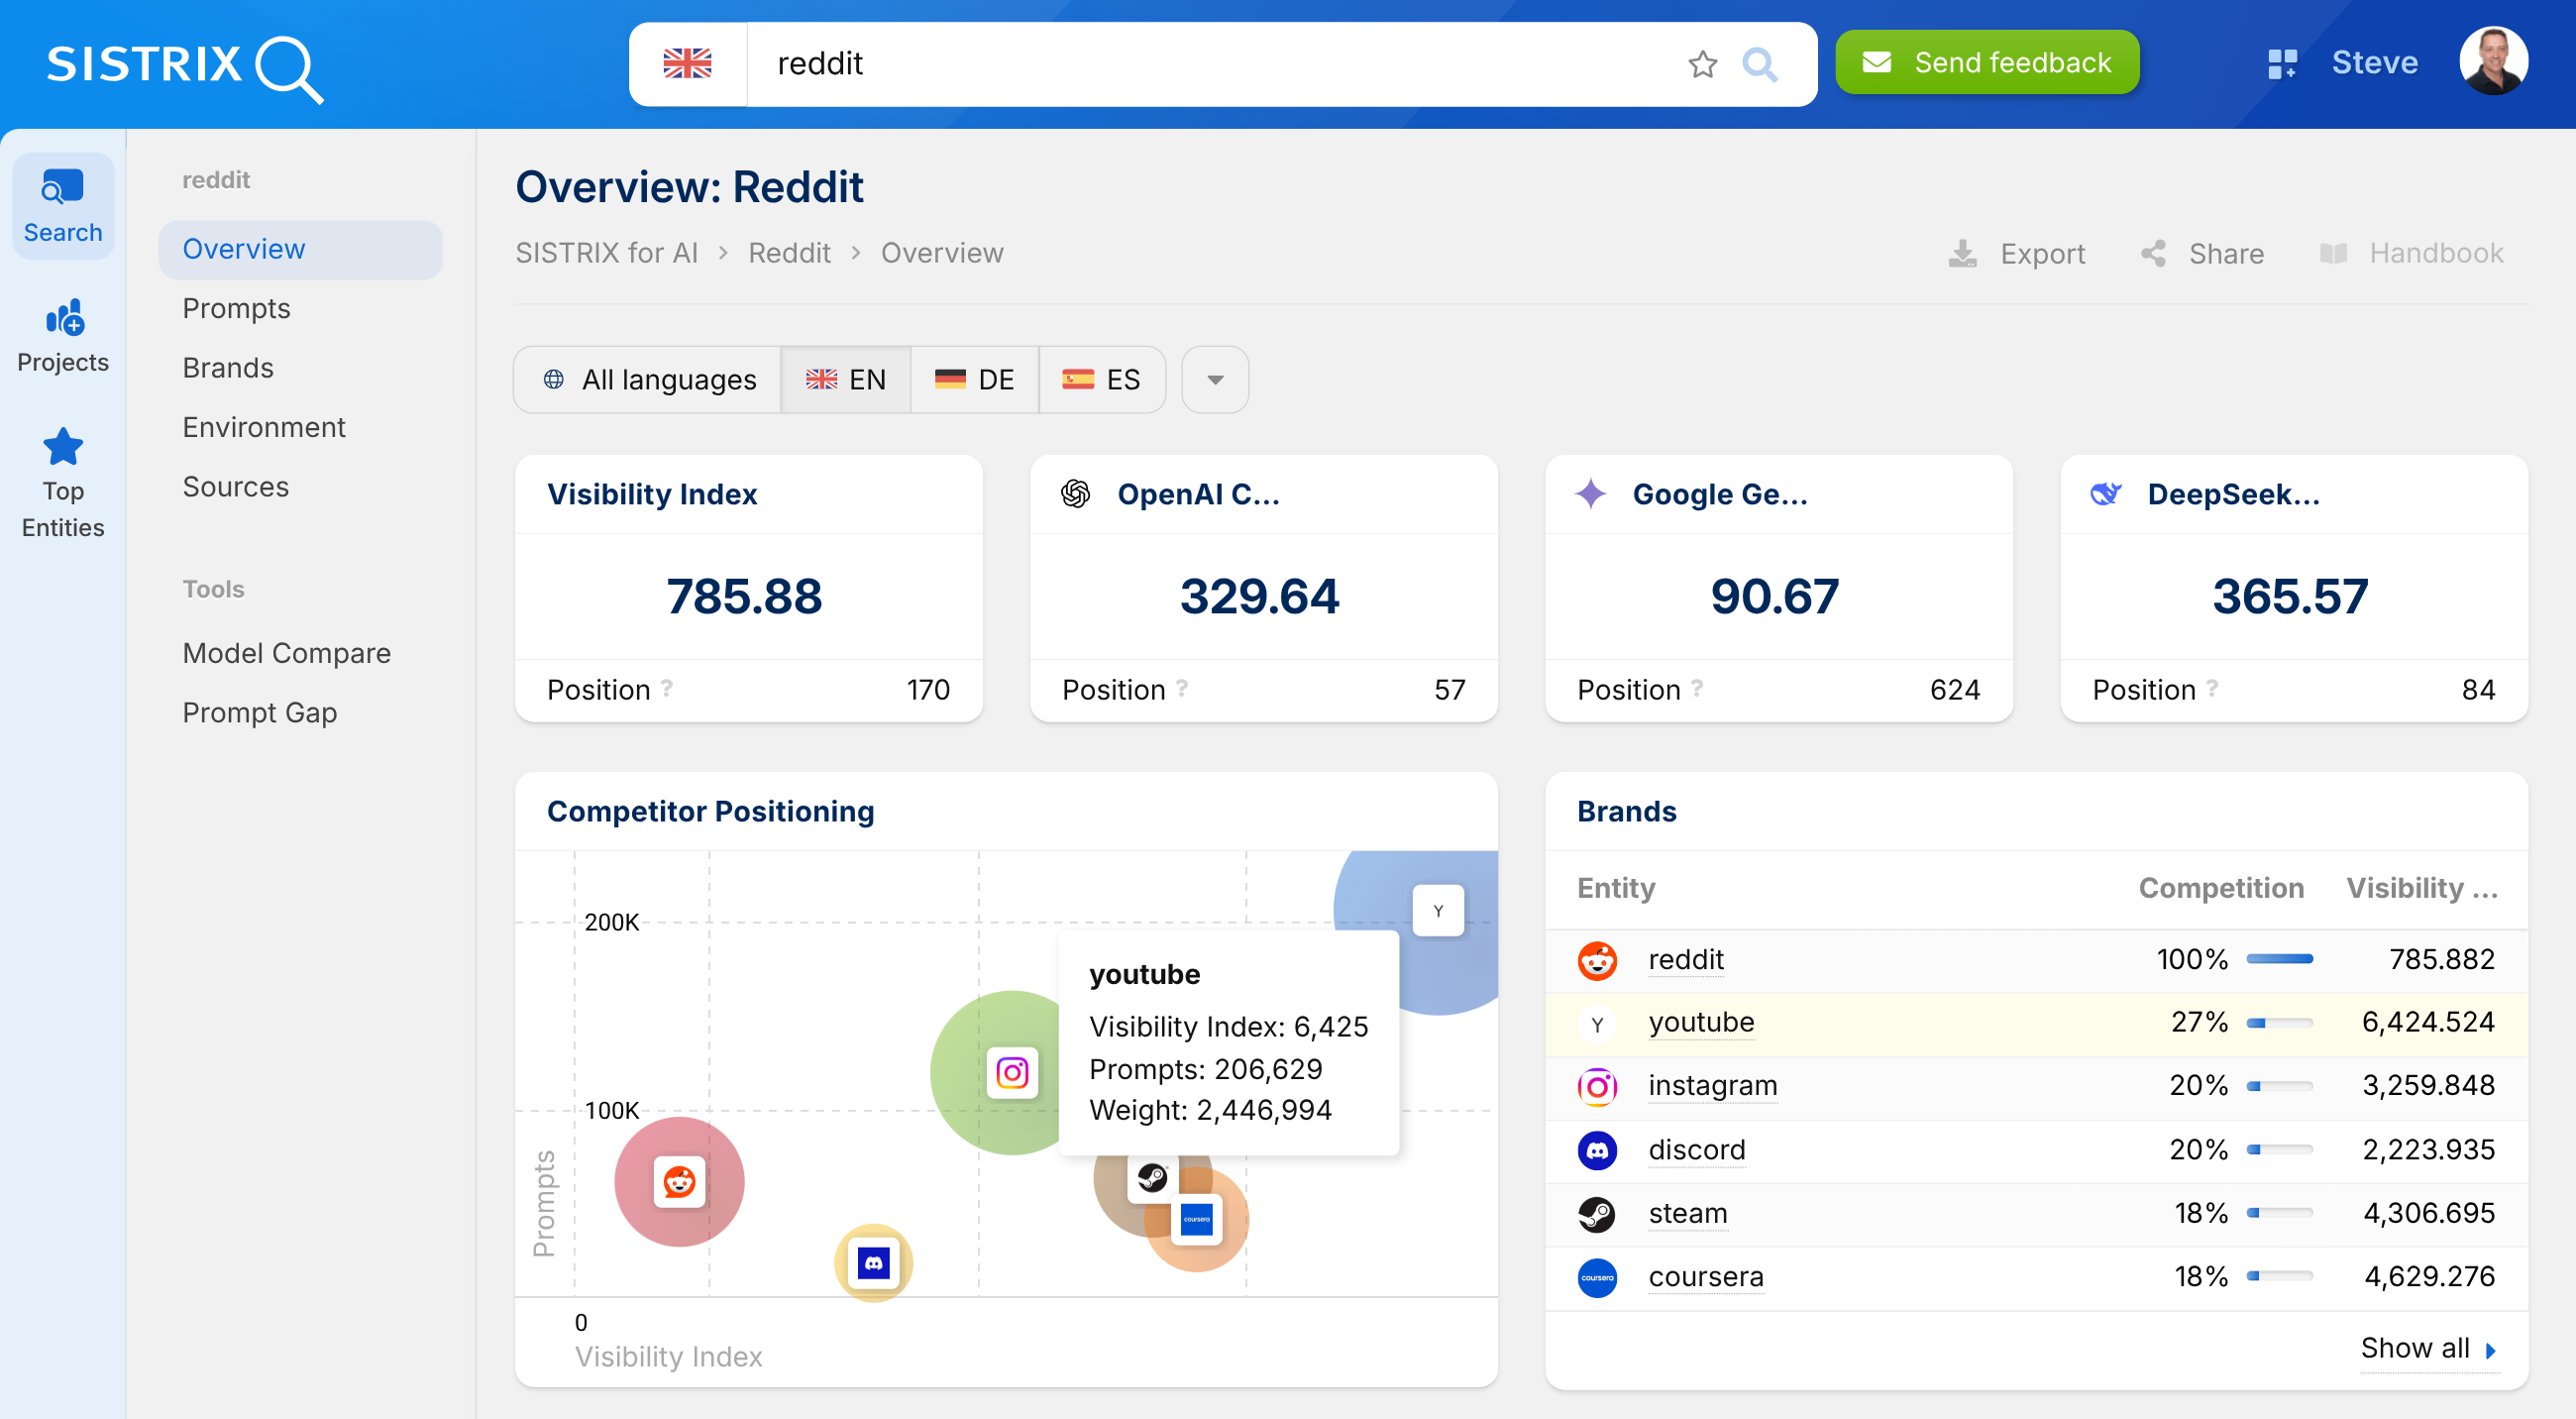The image size is (2576, 1419).
Task: Click Position help icon in Google card
Action: 1697,688
